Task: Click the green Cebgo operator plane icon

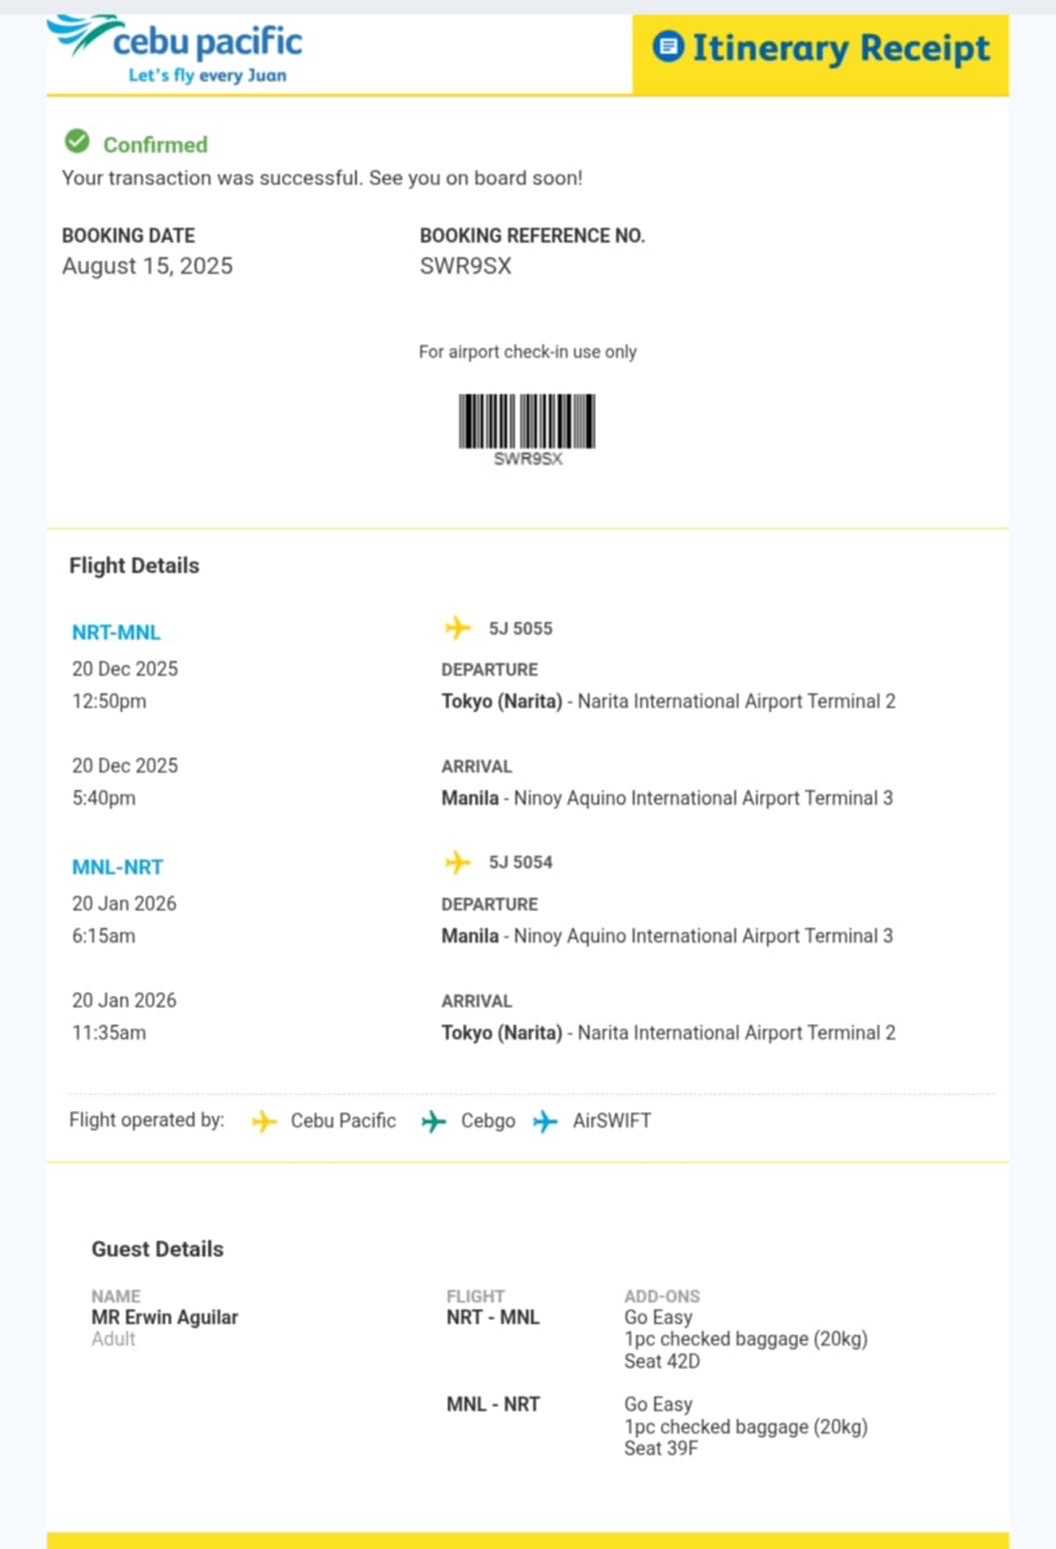Action: click(x=434, y=1121)
